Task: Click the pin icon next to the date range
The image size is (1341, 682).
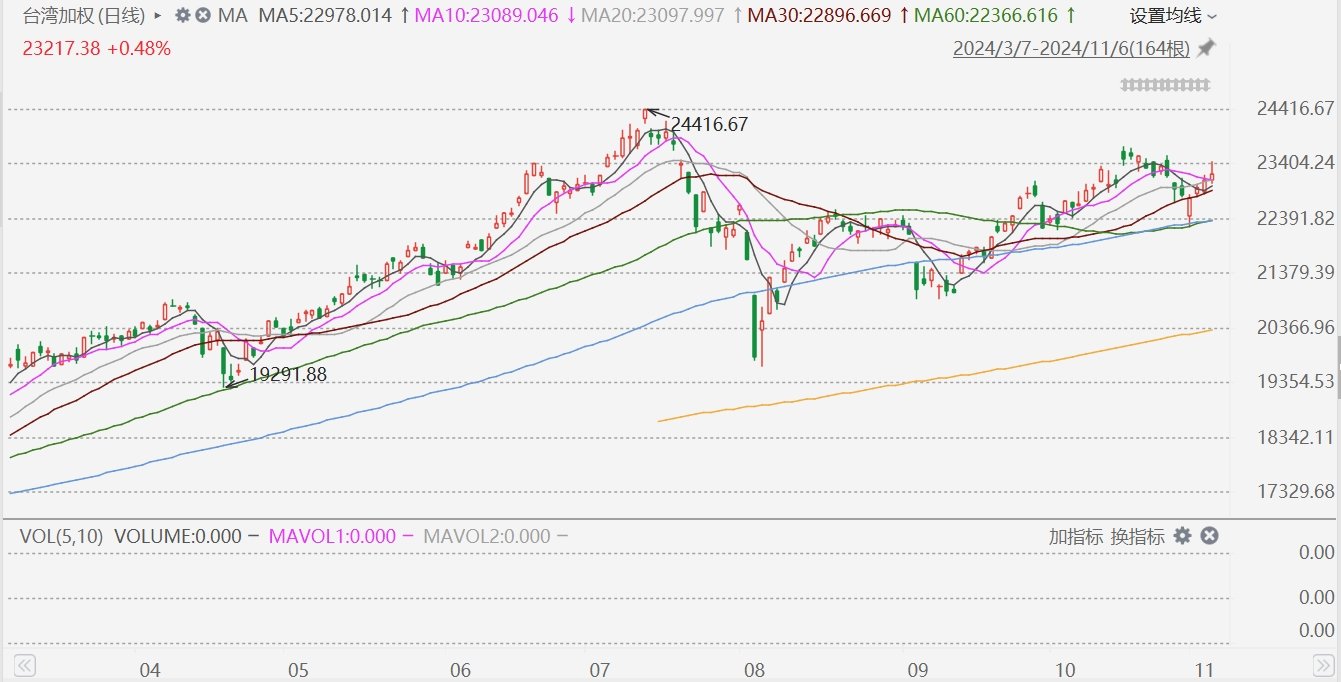Action: [x=1206, y=48]
